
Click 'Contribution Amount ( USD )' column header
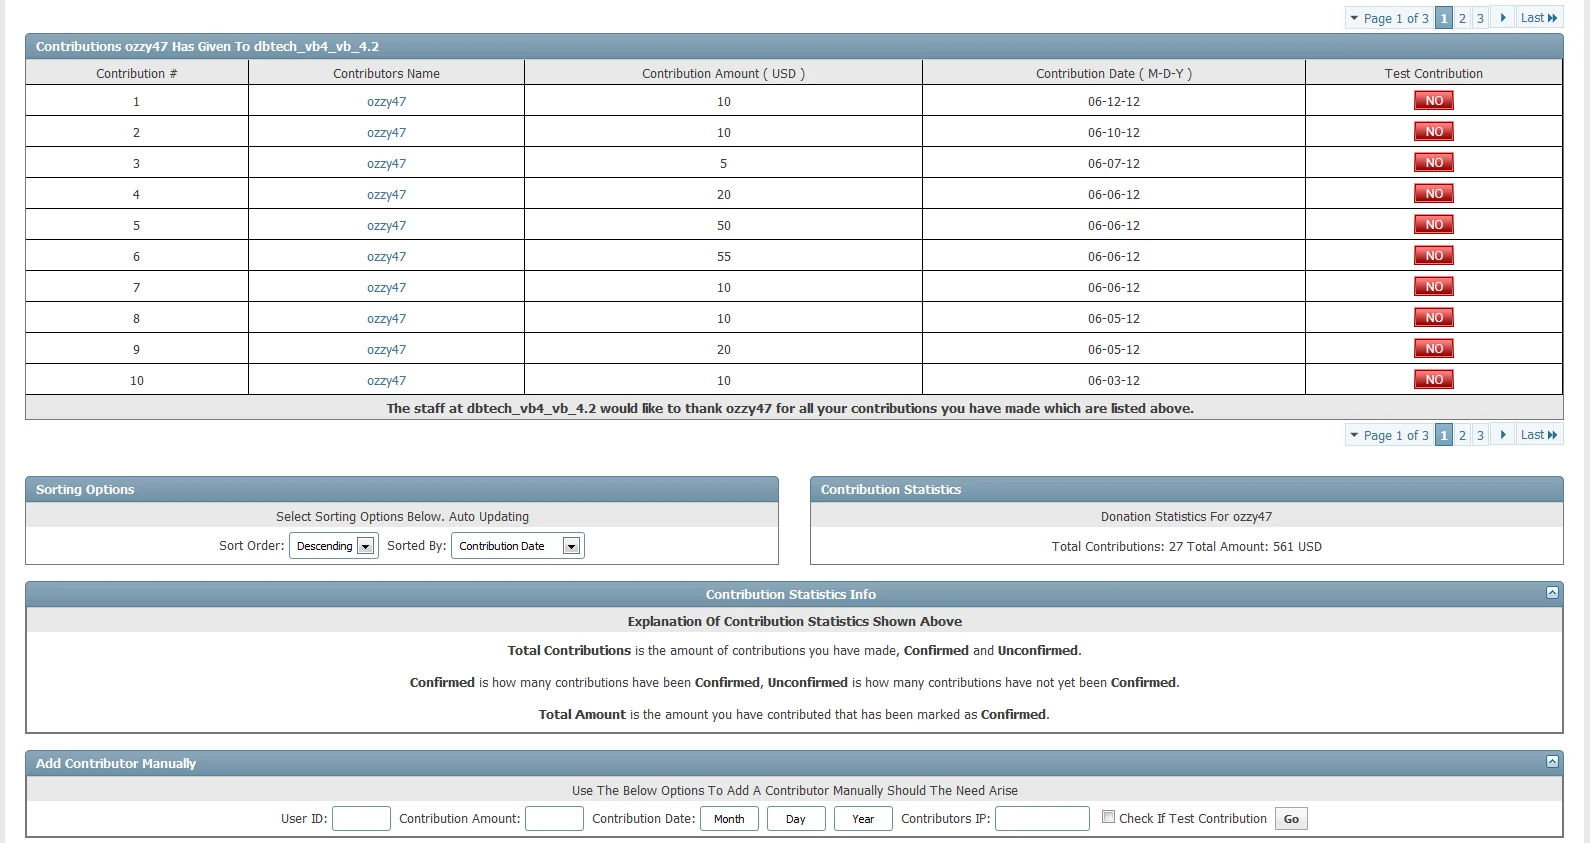(x=723, y=74)
